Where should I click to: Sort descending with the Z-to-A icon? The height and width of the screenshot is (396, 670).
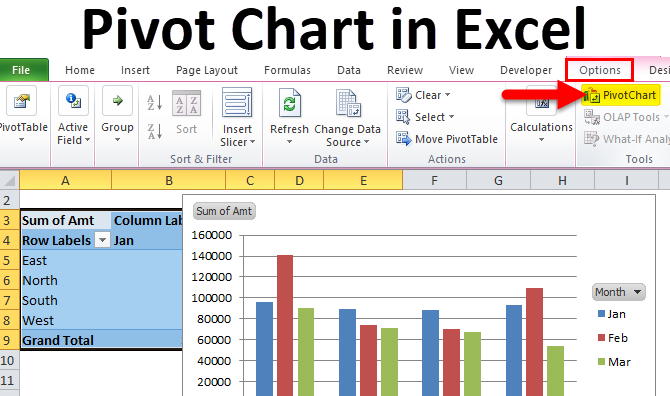coord(155,131)
